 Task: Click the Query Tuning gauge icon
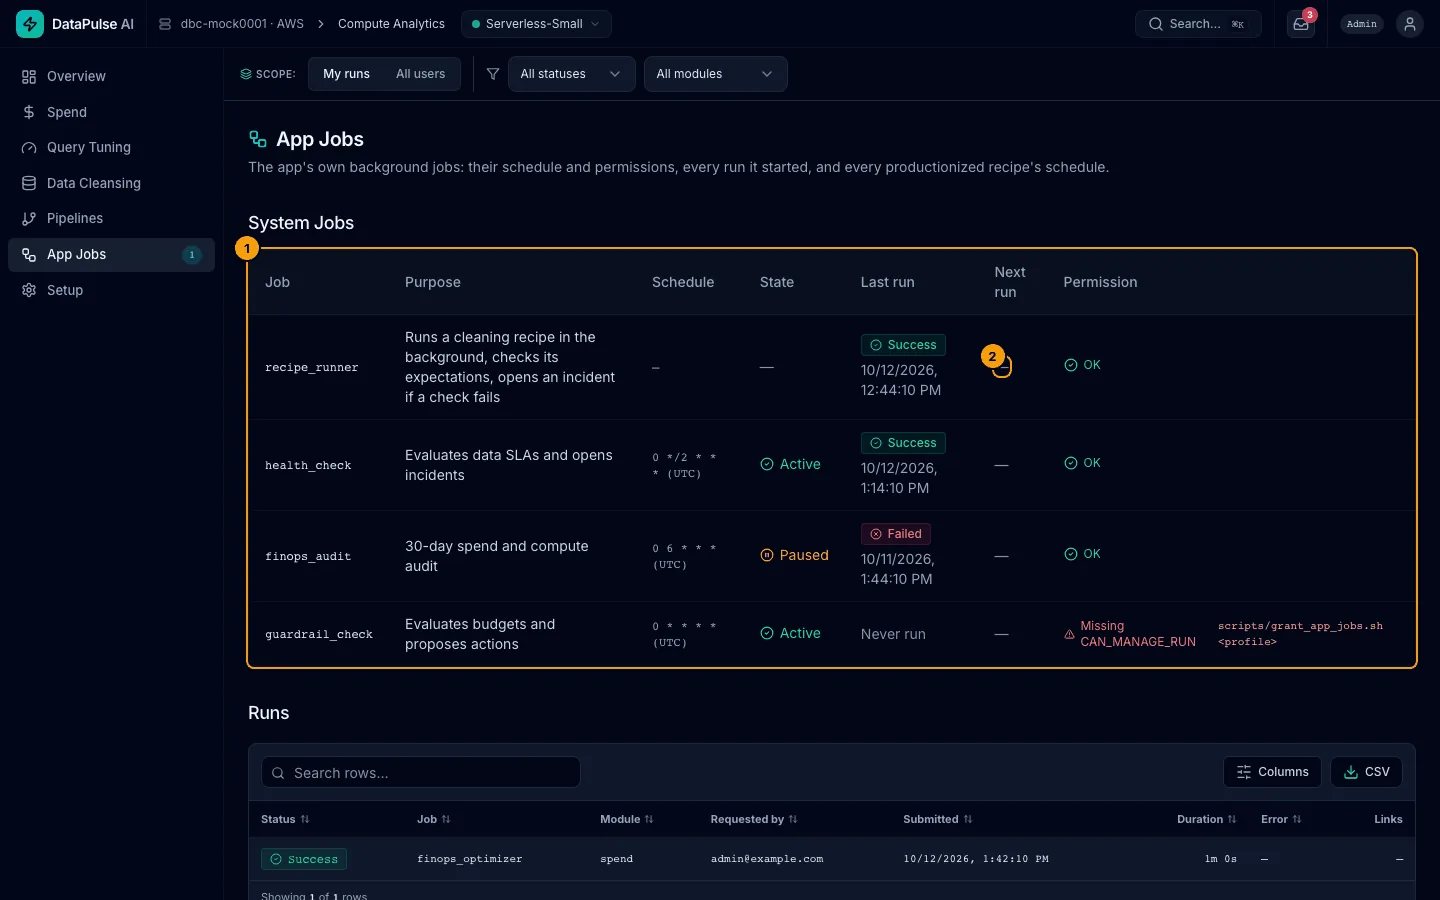click(29, 148)
